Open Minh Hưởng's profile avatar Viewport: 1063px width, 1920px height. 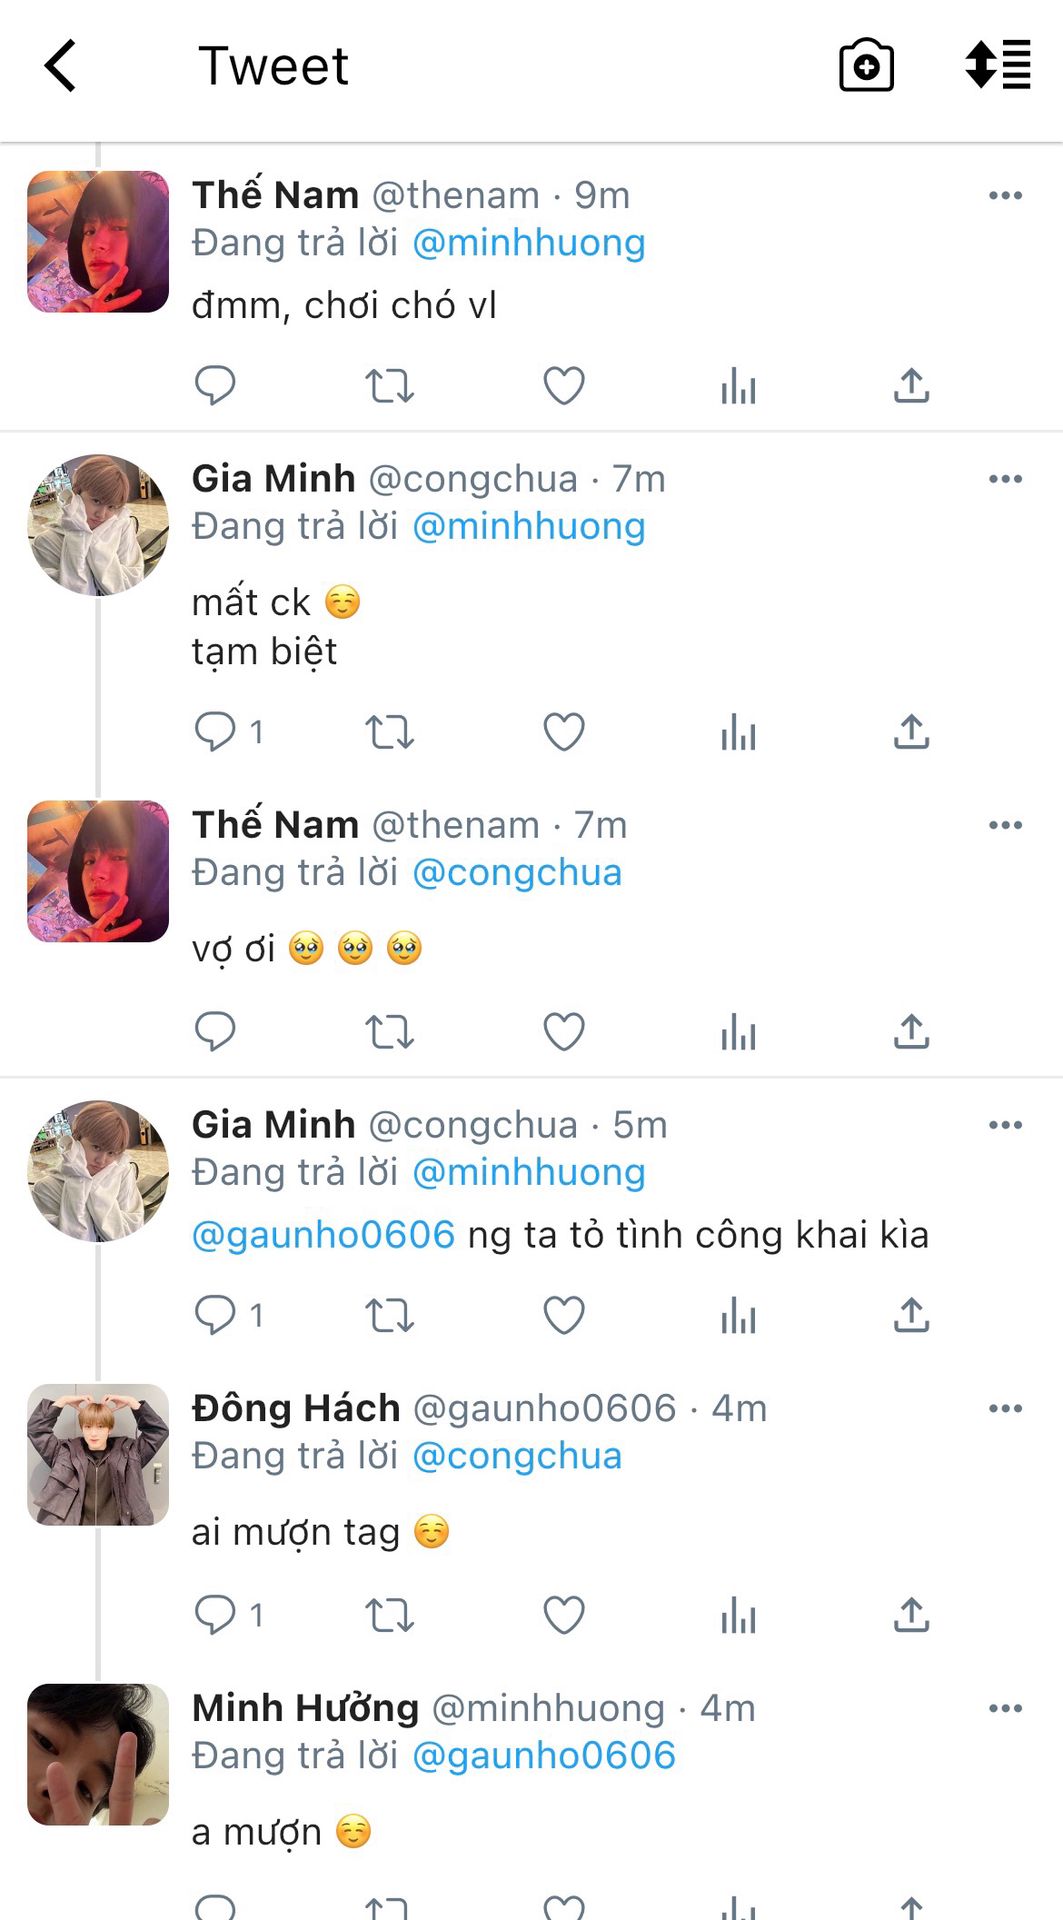pyautogui.click(x=98, y=1754)
